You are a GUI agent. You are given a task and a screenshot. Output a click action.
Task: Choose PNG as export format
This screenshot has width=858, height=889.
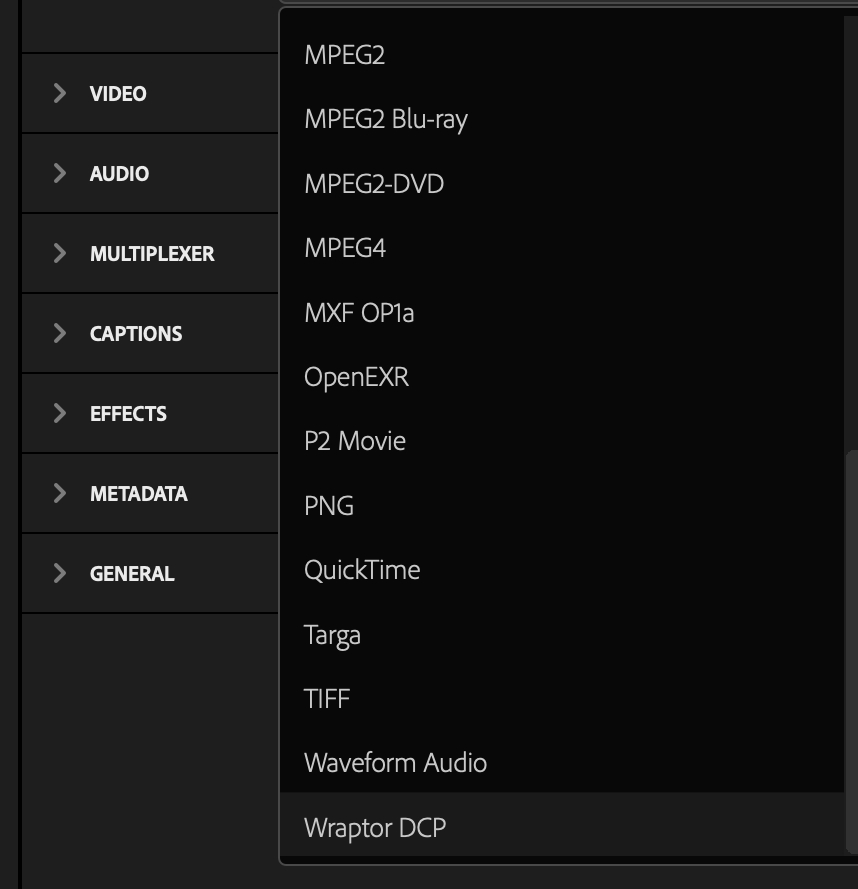point(562,505)
